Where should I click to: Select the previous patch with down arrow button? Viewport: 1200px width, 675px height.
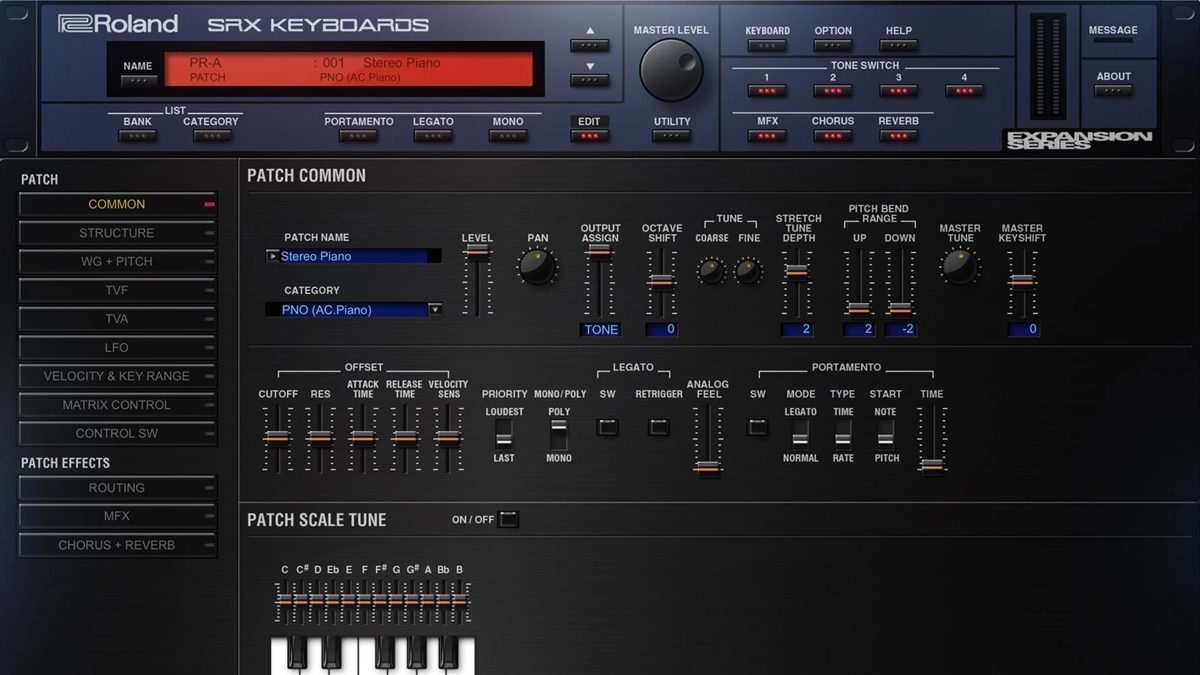pyautogui.click(x=589, y=80)
